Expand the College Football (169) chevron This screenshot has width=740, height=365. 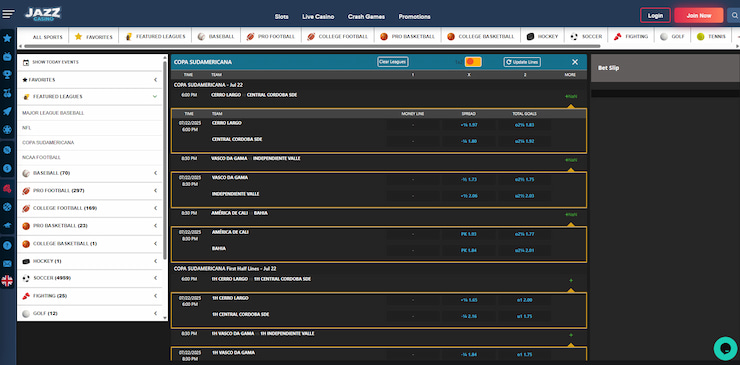pyautogui.click(x=155, y=208)
